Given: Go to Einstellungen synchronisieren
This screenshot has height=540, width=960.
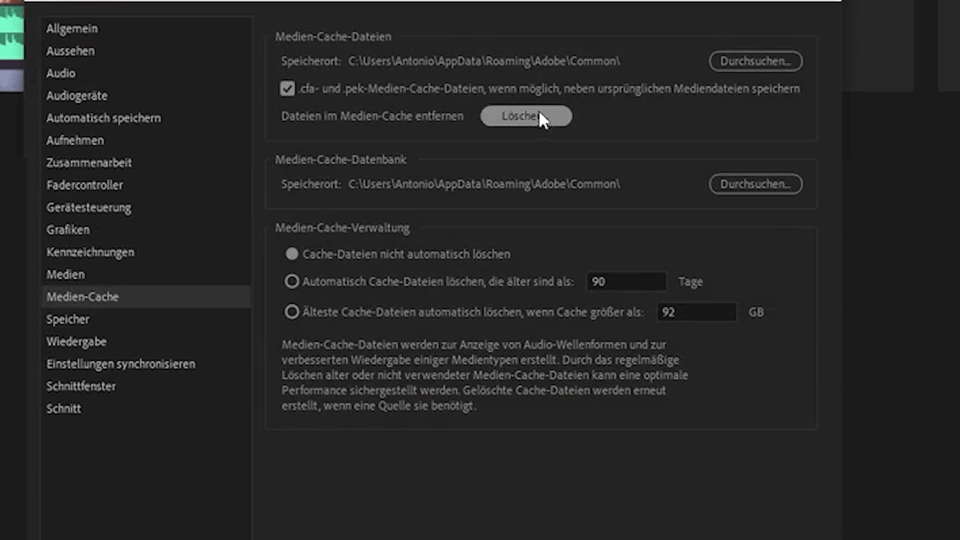Looking at the screenshot, I should (x=120, y=364).
